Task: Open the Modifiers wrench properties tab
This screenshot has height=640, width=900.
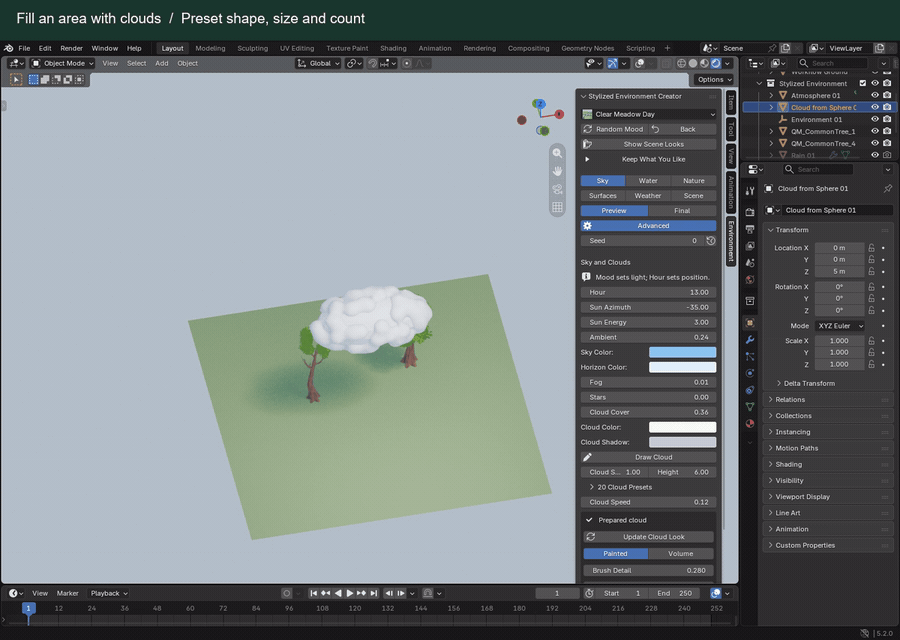Action: click(750, 340)
